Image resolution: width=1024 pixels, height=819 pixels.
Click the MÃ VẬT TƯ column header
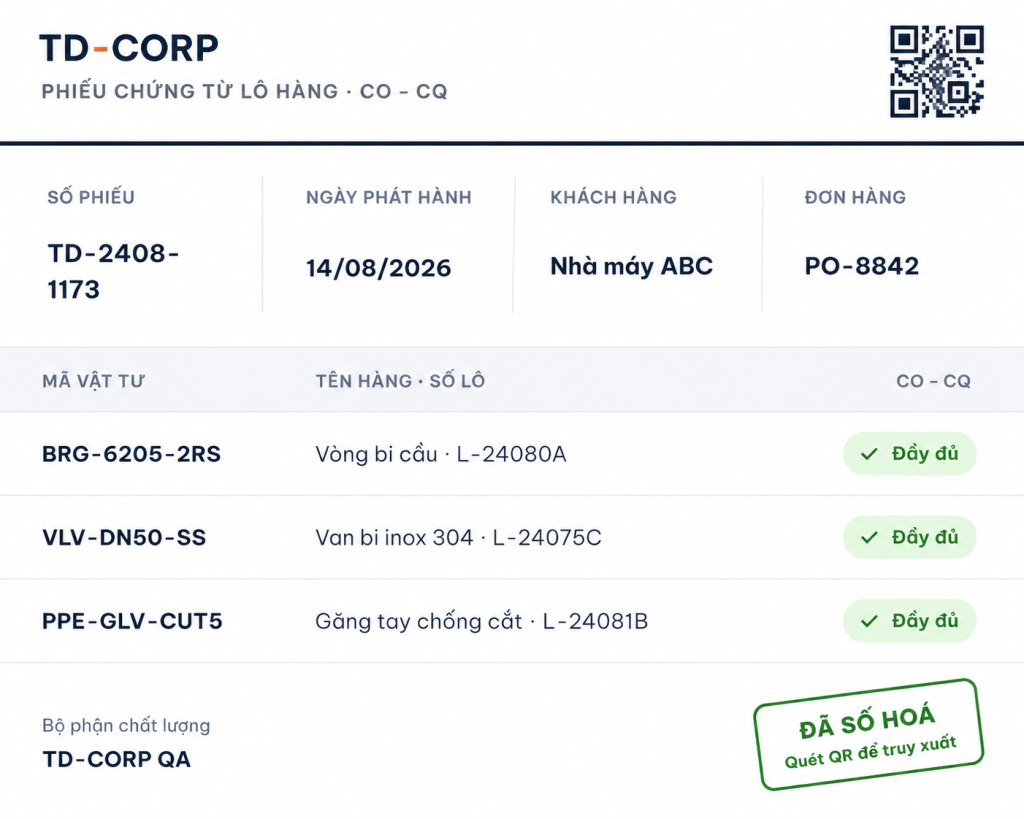(93, 381)
